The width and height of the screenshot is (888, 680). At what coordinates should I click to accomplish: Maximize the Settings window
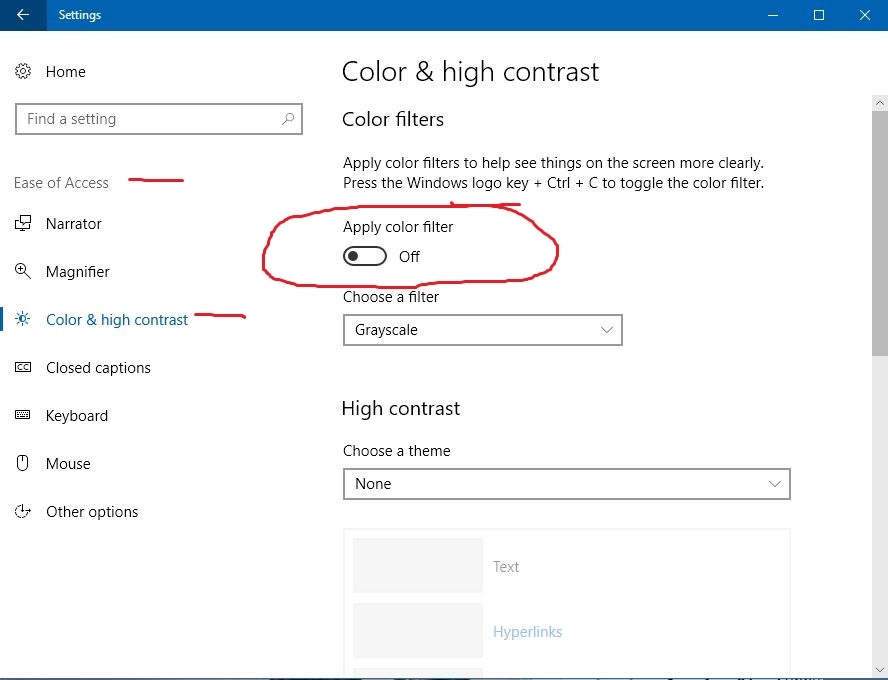(818, 15)
